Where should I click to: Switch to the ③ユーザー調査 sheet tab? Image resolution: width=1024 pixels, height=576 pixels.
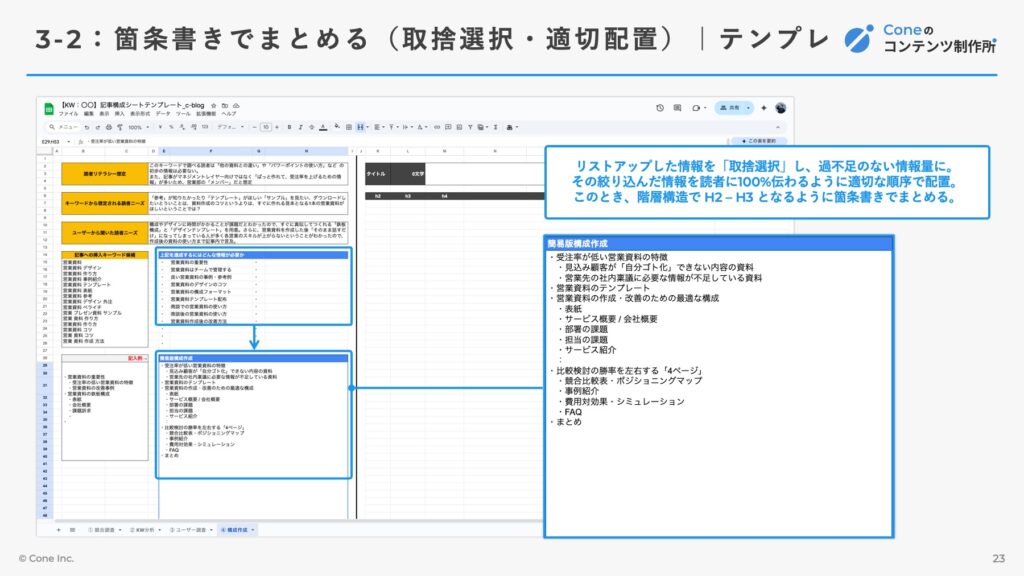[191, 530]
